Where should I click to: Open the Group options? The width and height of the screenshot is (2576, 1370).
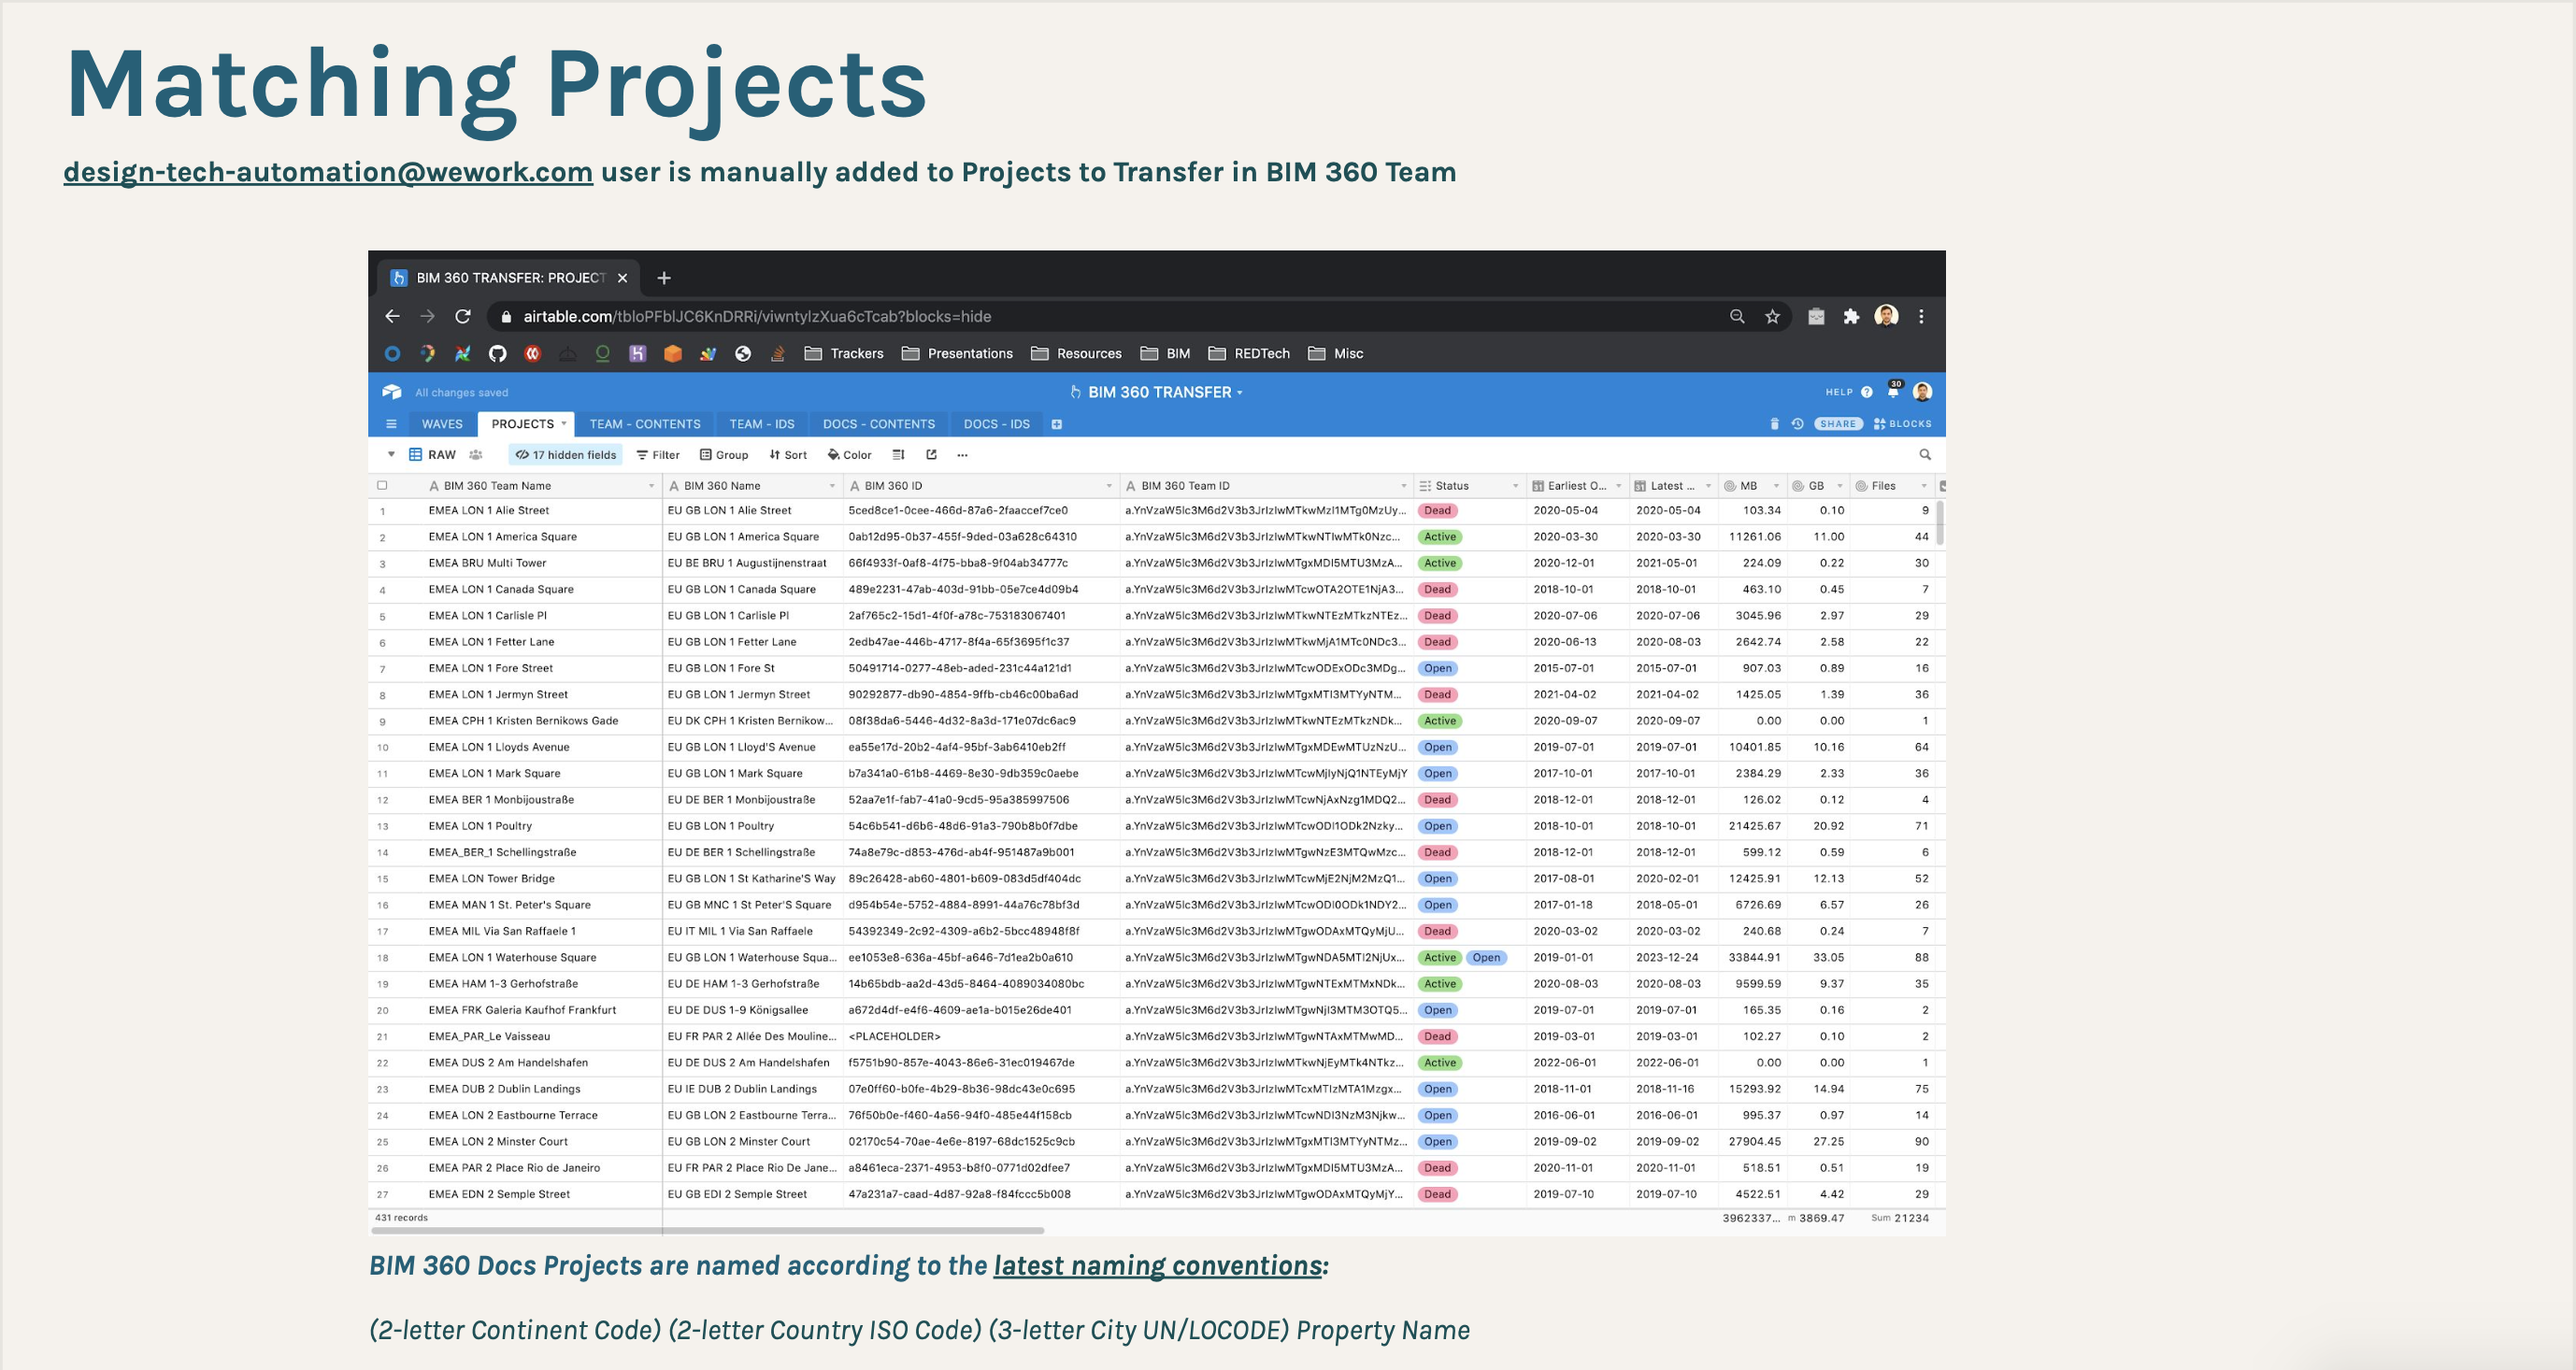pyautogui.click(x=724, y=455)
